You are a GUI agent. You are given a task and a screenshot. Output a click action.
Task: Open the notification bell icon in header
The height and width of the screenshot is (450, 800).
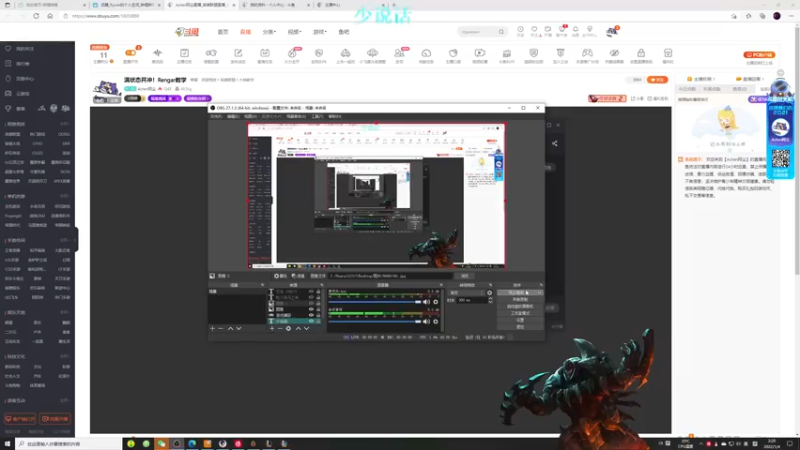coord(576,30)
